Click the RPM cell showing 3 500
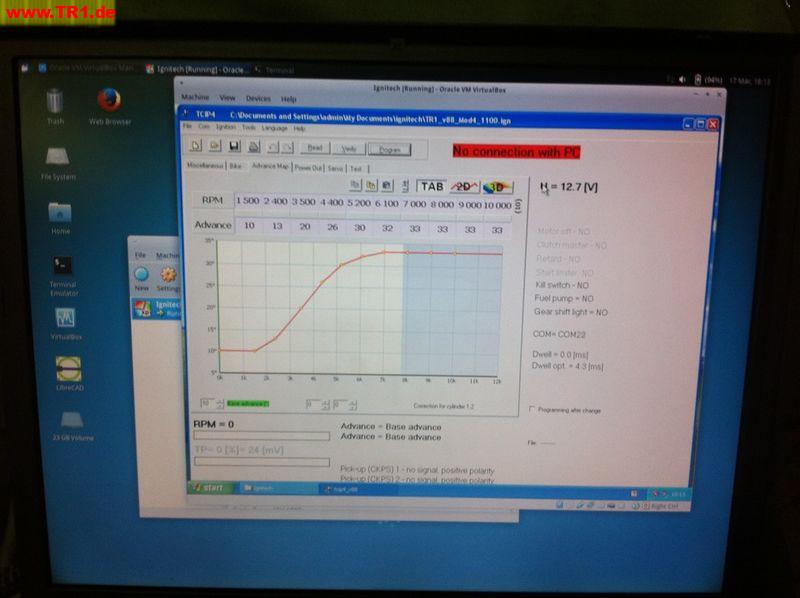 [303, 202]
